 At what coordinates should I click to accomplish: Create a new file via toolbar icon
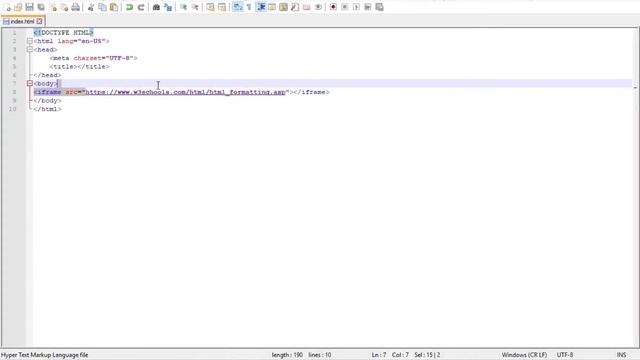pos(7,7)
